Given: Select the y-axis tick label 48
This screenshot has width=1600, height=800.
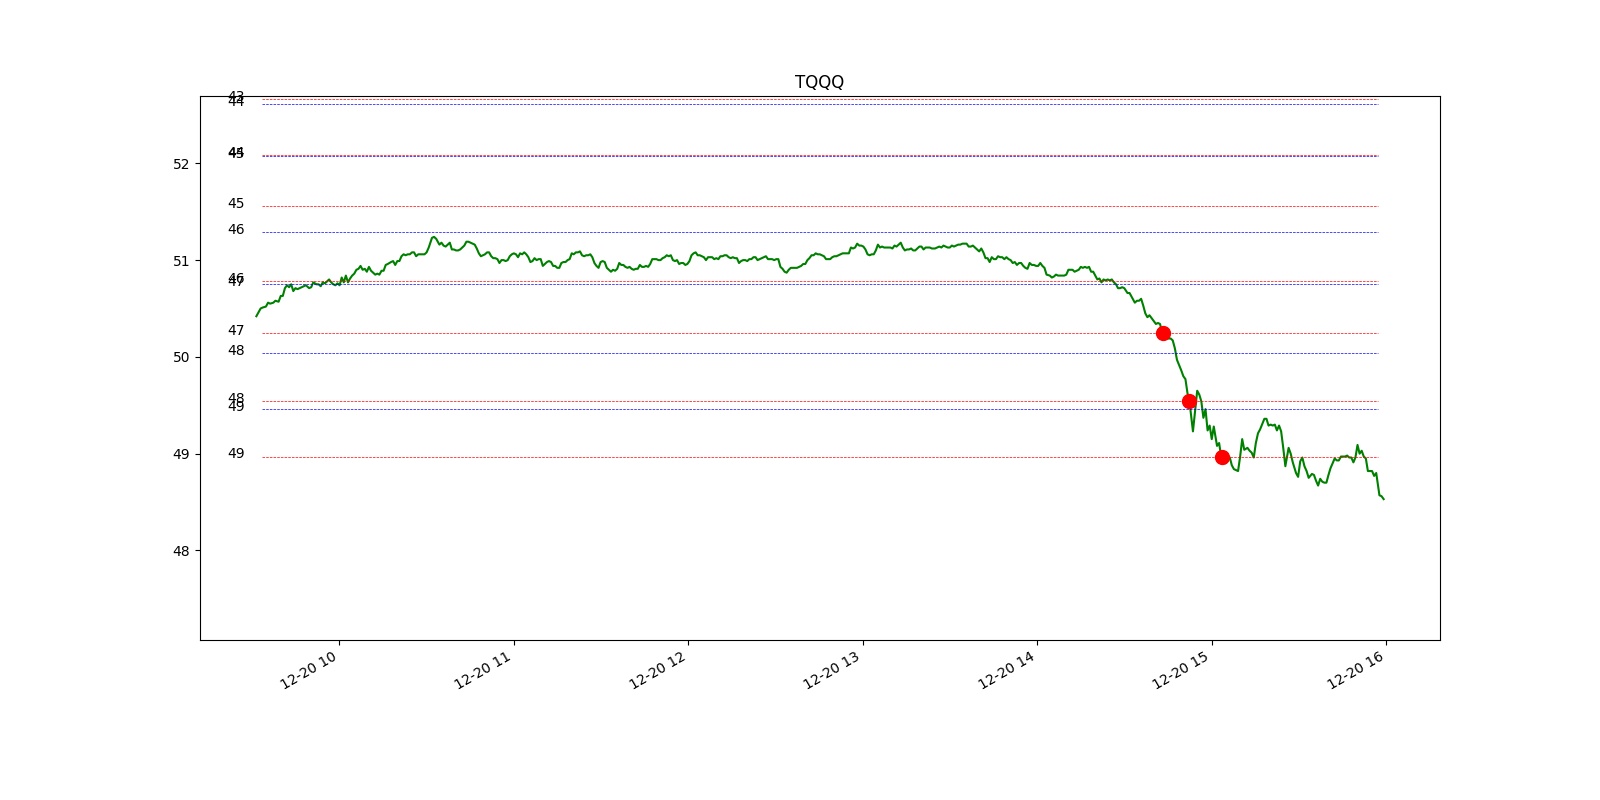Looking at the screenshot, I should (181, 551).
